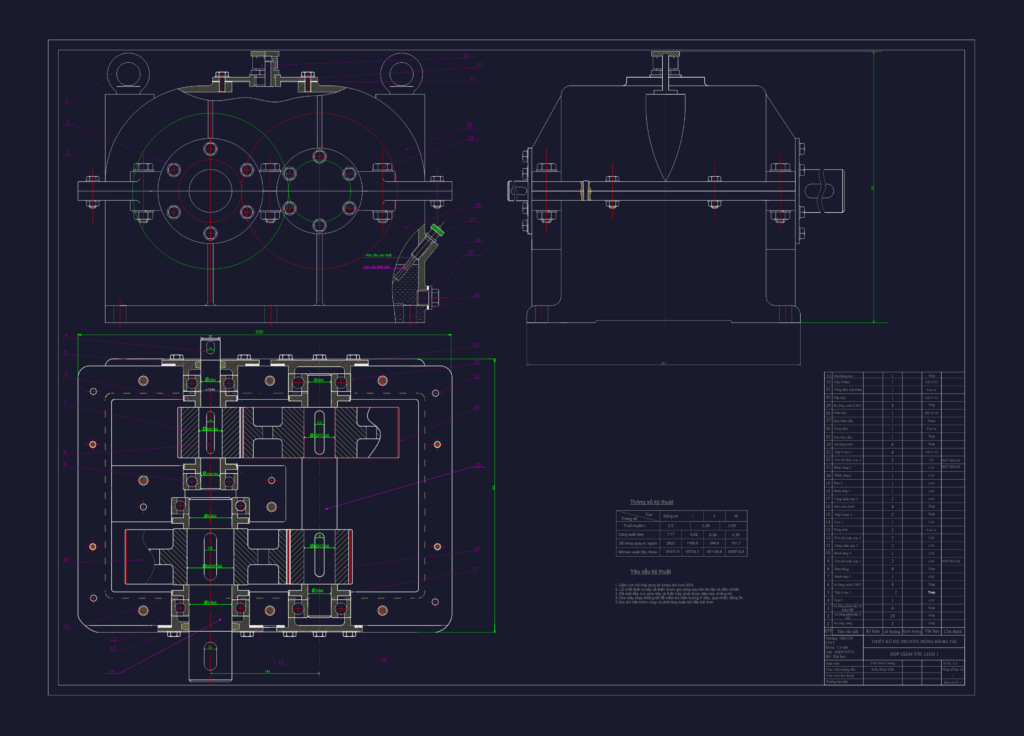Screen dimensions: 1024x736
Task: Click the 'Động cơ' header cell
Action: [670, 516]
